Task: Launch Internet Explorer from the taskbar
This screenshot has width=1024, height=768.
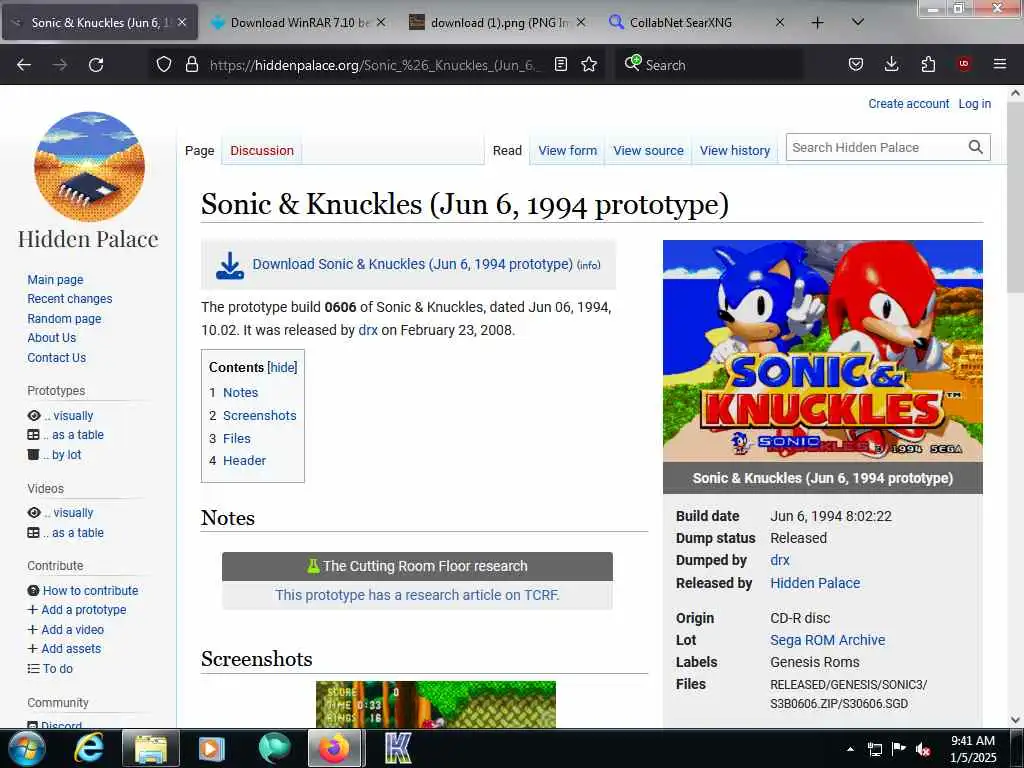Action: 89,749
